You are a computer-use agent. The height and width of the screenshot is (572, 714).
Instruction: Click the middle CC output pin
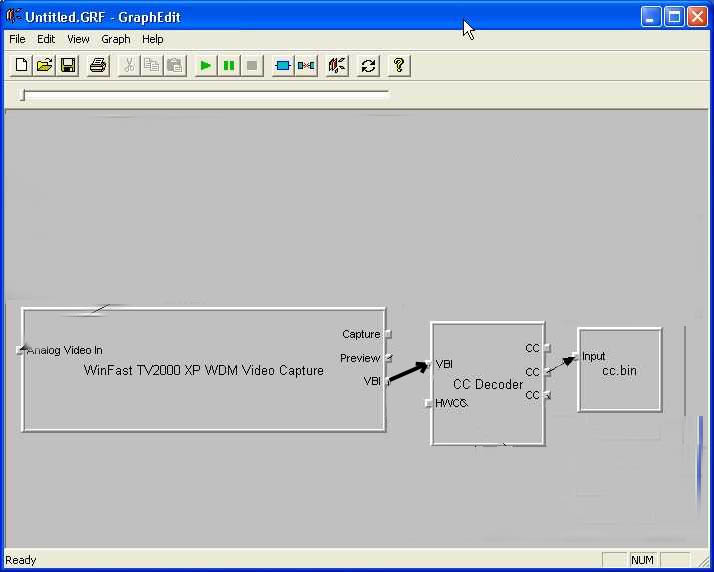tap(547, 372)
